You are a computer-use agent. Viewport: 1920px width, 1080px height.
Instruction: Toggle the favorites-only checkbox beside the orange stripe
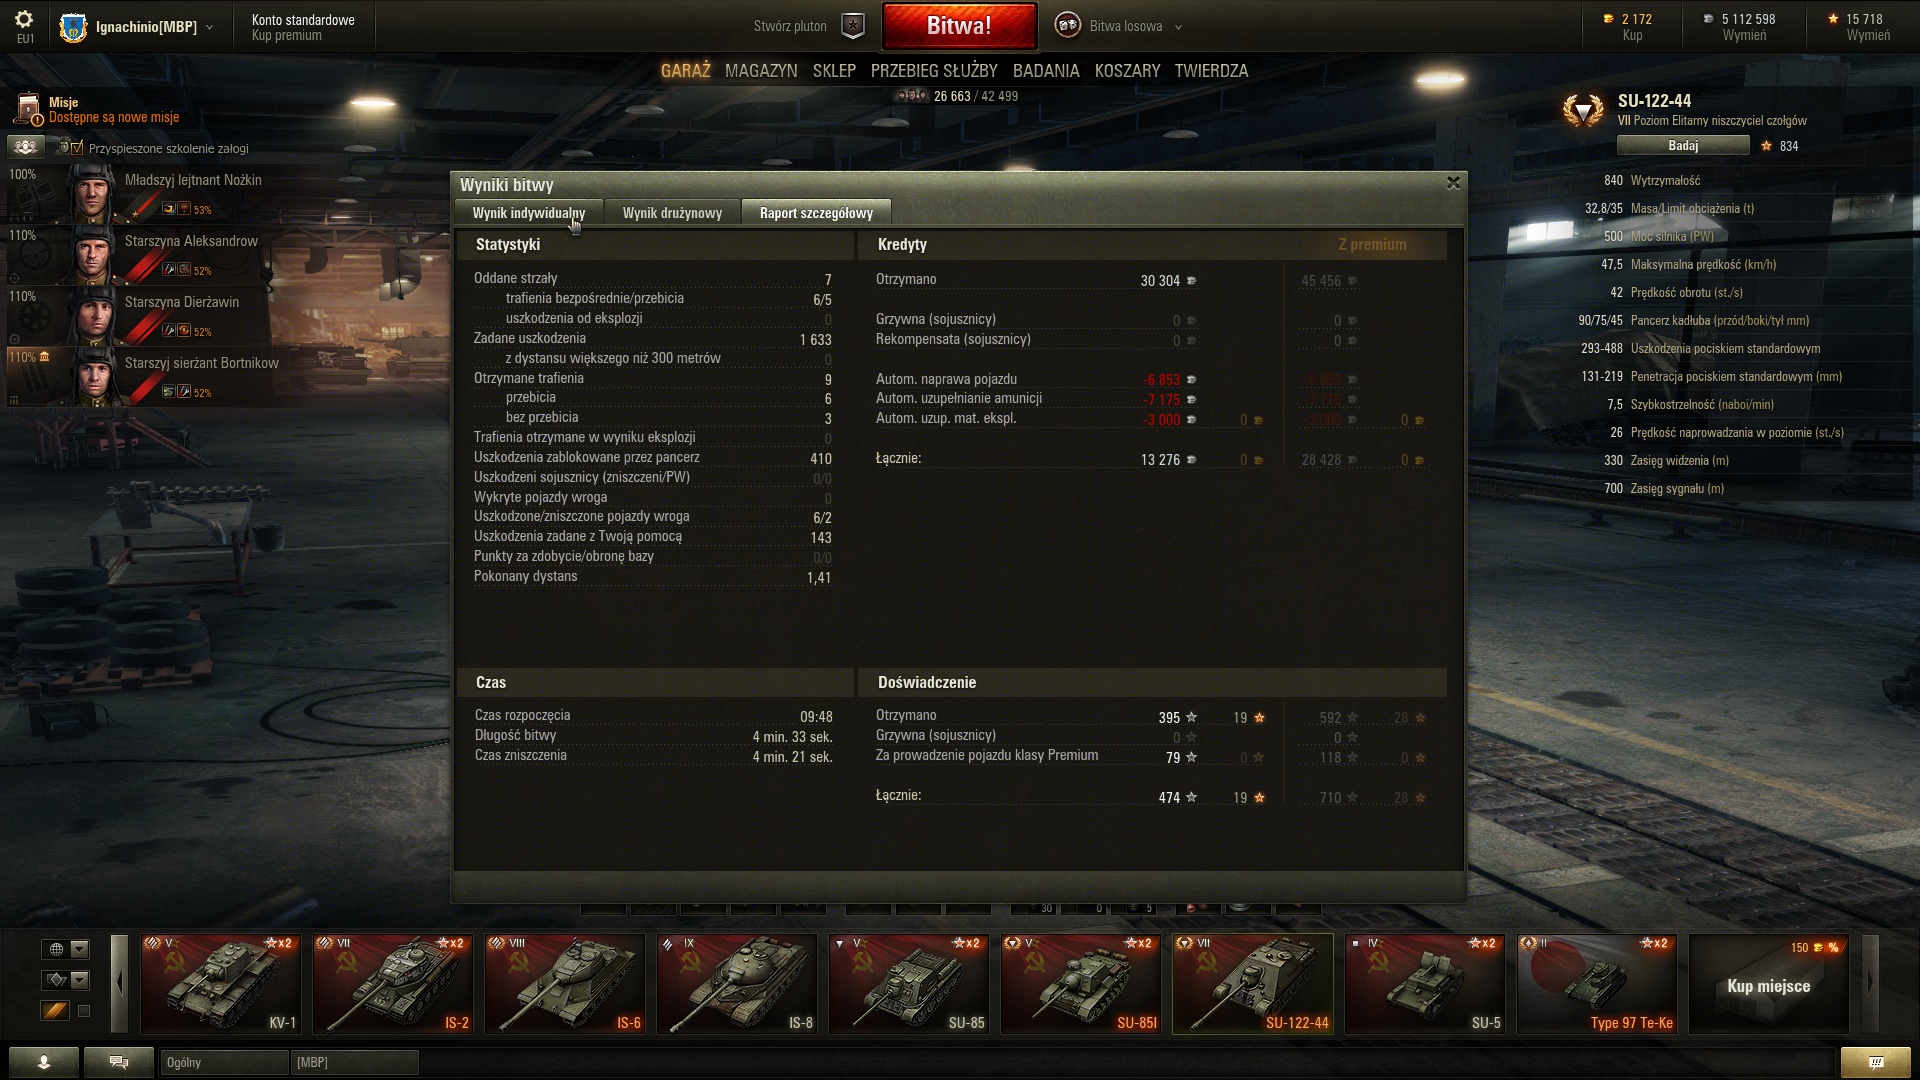(x=84, y=1011)
